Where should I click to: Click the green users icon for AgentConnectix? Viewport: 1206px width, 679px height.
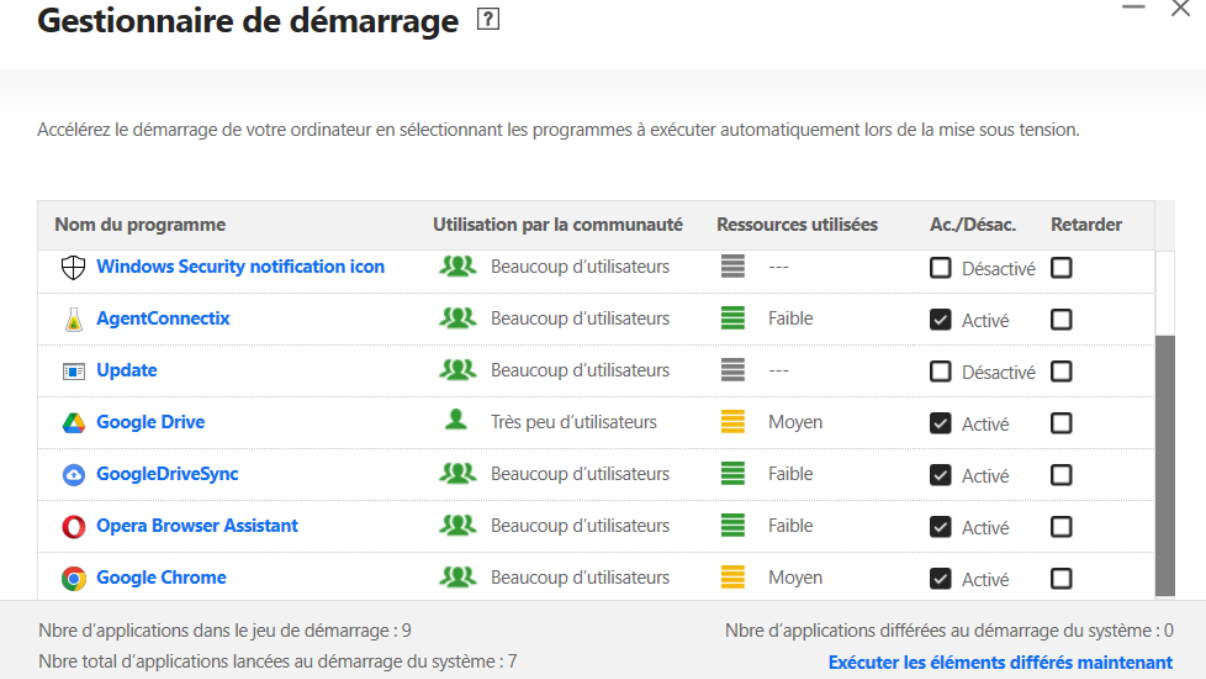click(x=456, y=318)
